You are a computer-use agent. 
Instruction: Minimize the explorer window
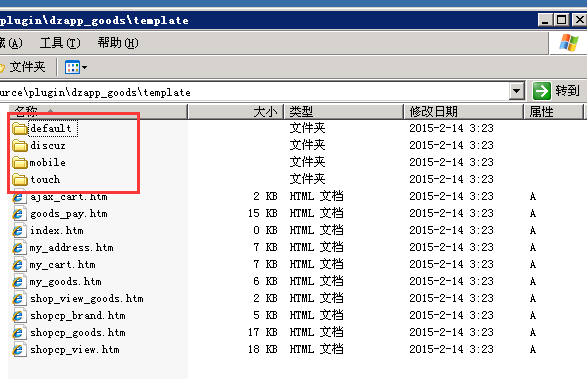point(545,20)
